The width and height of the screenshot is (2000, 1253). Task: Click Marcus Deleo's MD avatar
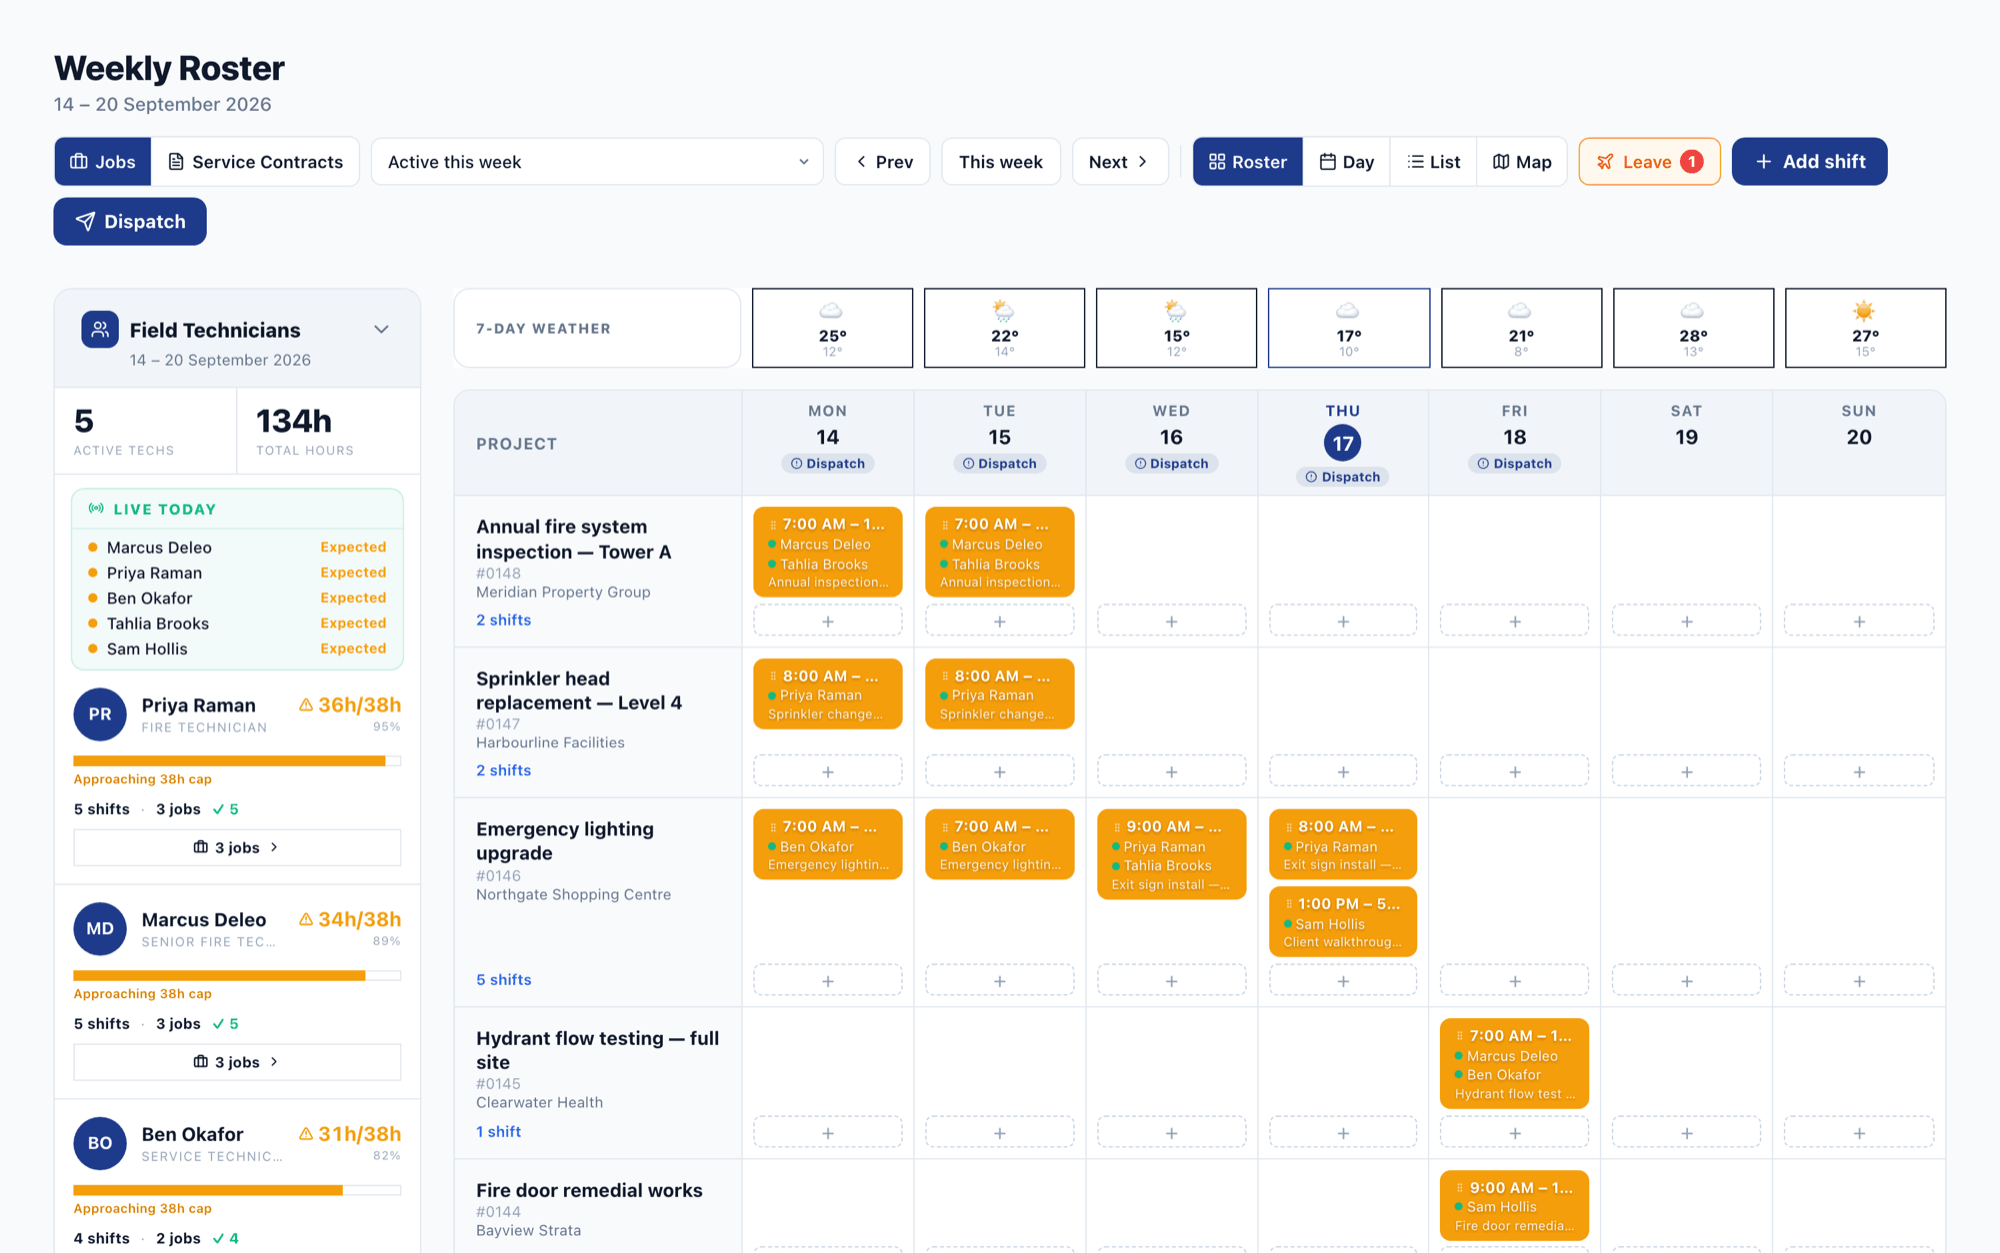point(100,928)
